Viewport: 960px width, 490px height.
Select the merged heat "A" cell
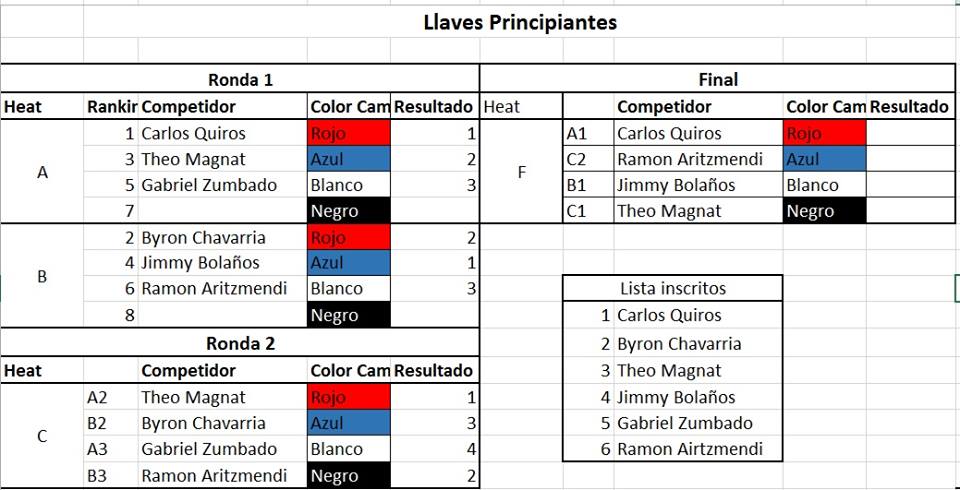[42, 172]
